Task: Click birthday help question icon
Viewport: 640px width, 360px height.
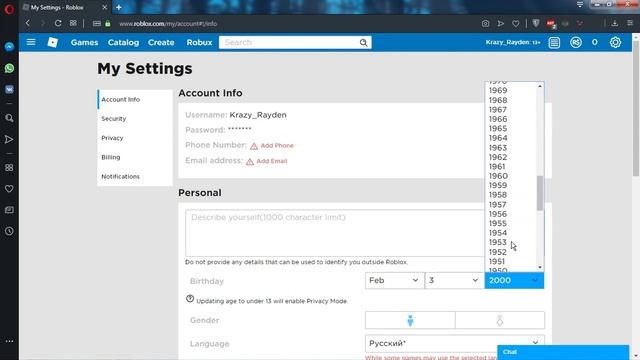Action: pyautogui.click(x=190, y=299)
